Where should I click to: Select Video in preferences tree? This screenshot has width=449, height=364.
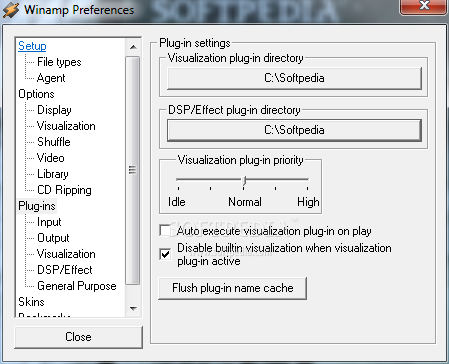[x=51, y=158]
